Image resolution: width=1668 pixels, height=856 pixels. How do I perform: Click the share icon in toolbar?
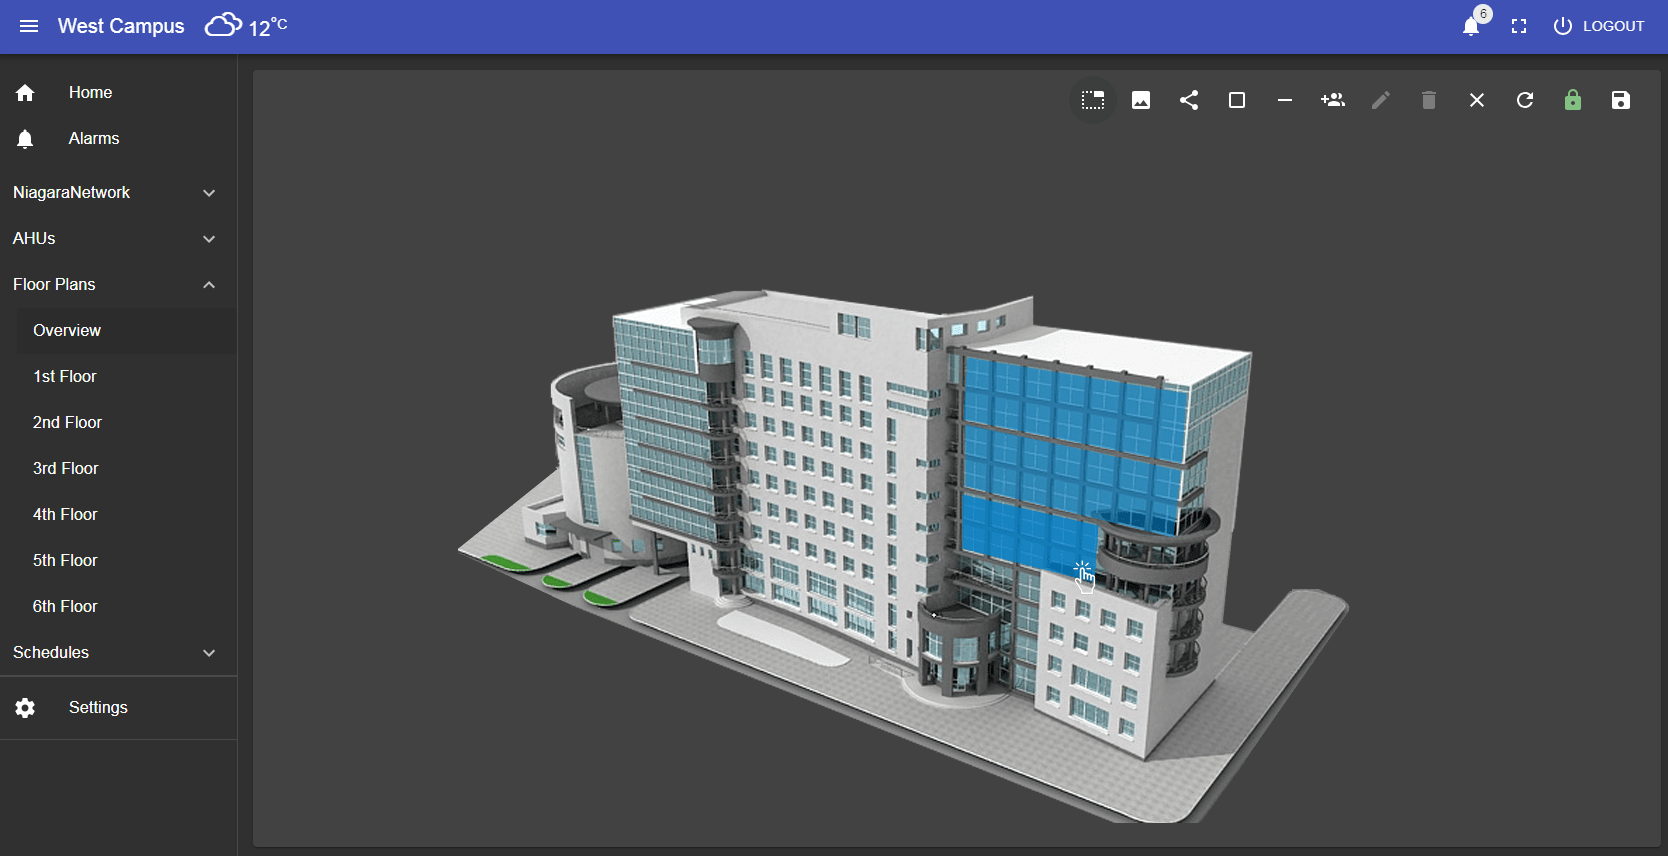(x=1189, y=100)
